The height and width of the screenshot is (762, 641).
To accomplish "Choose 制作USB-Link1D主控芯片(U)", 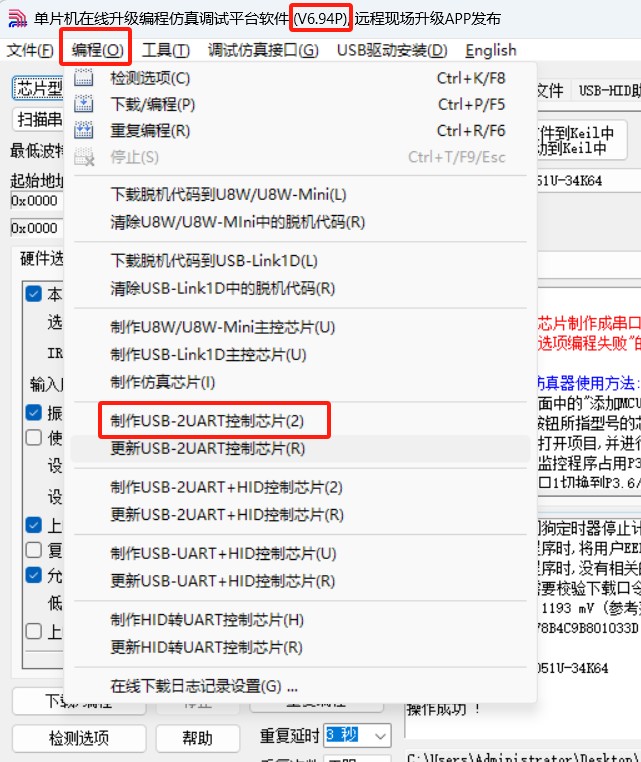I will coord(300,355).
